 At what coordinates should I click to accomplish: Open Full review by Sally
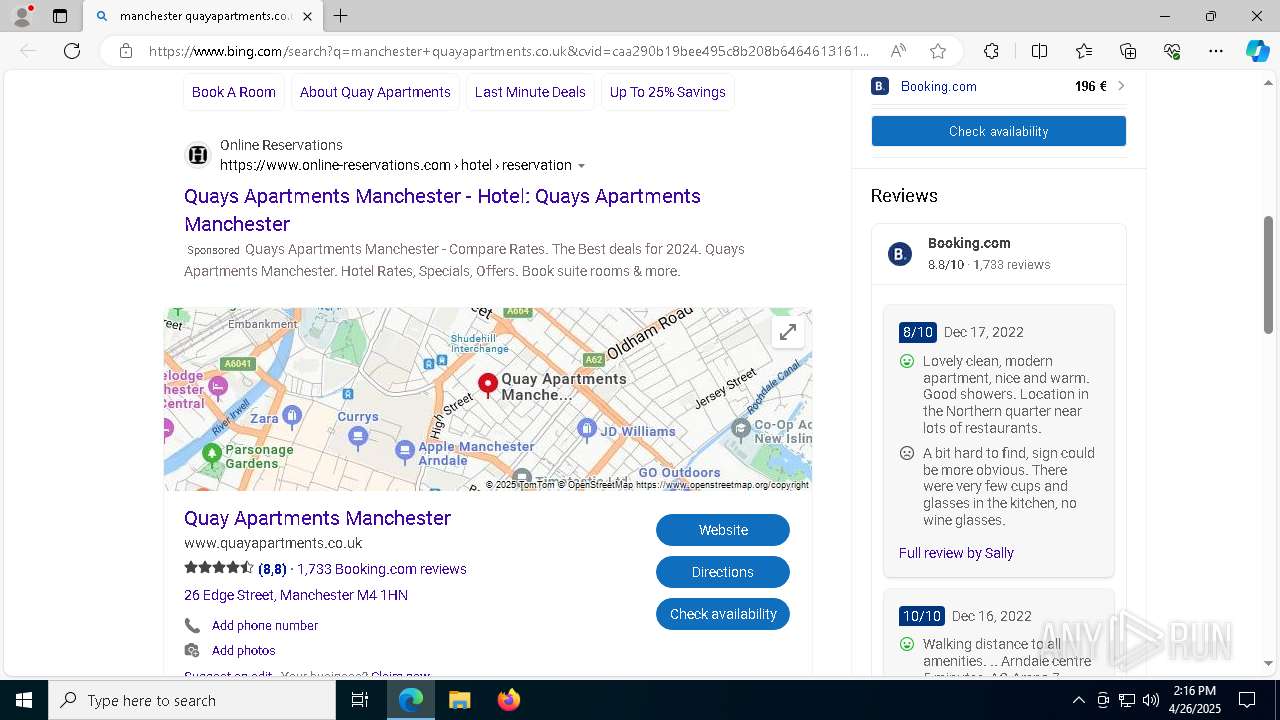pyautogui.click(x=956, y=553)
